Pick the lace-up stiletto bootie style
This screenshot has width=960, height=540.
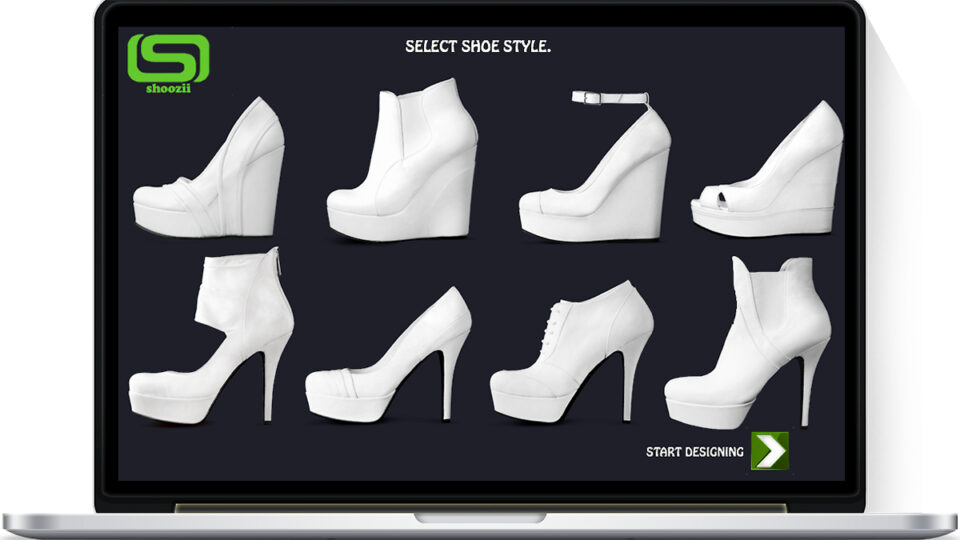point(572,351)
